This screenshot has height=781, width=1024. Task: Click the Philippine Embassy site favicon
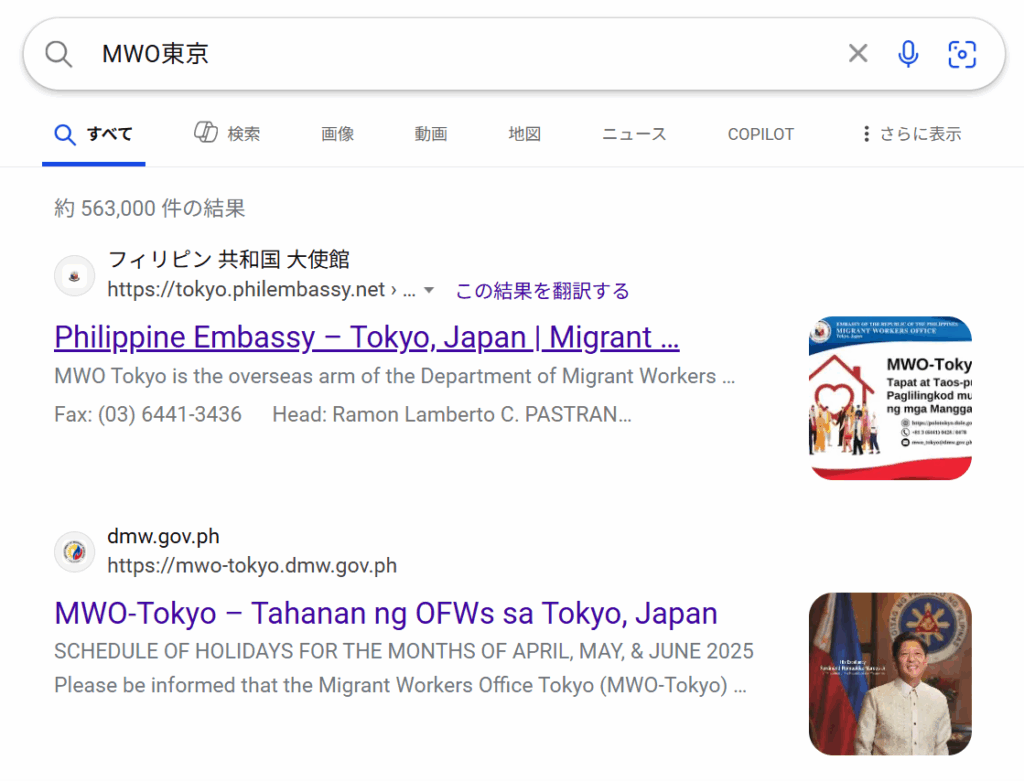coord(74,276)
